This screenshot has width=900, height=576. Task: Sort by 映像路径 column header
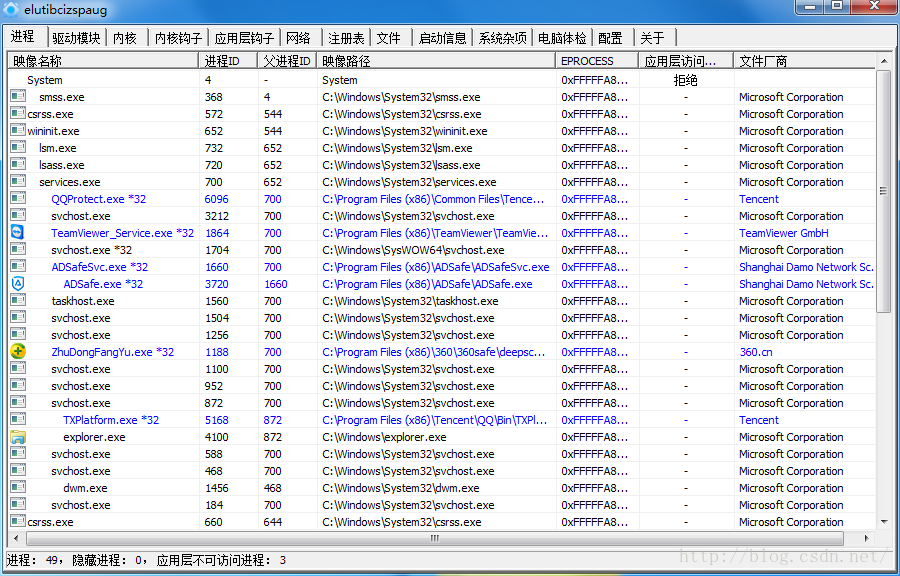click(x=436, y=61)
